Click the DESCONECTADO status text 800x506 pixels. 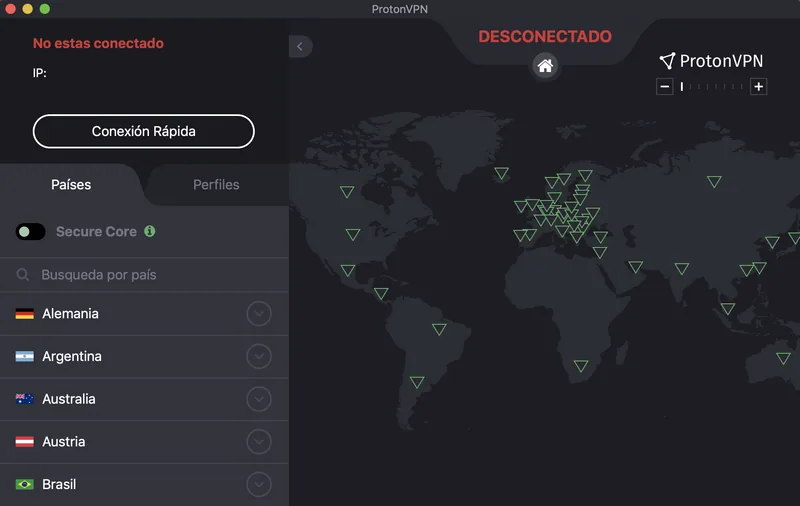(545, 36)
